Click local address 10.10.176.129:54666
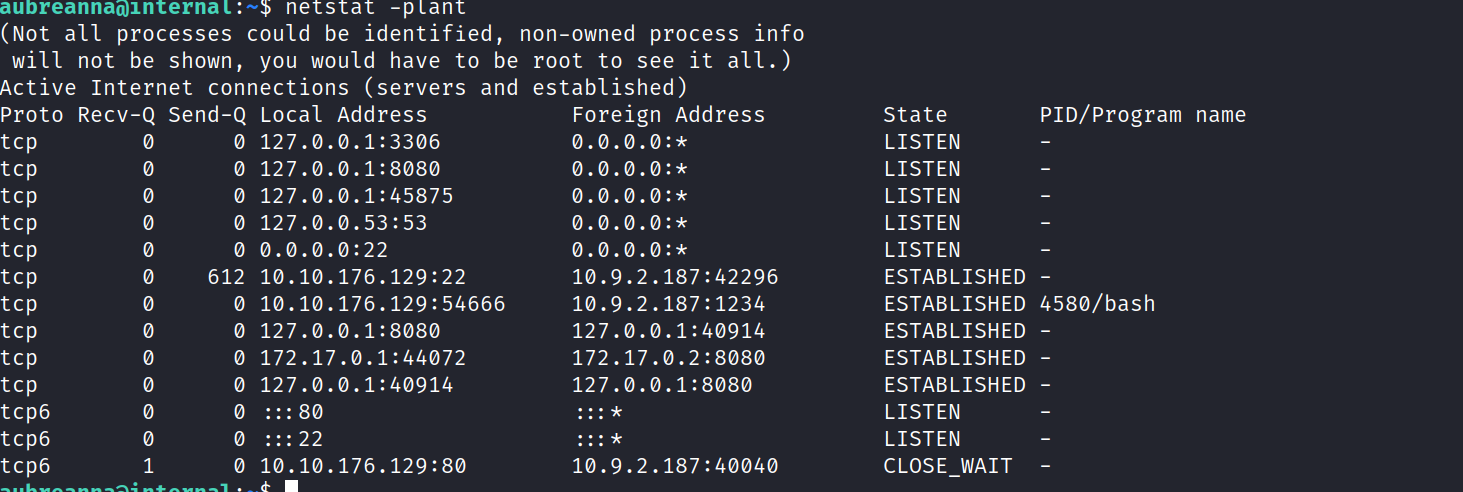This screenshot has height=492, width=1463. point(382,304)
